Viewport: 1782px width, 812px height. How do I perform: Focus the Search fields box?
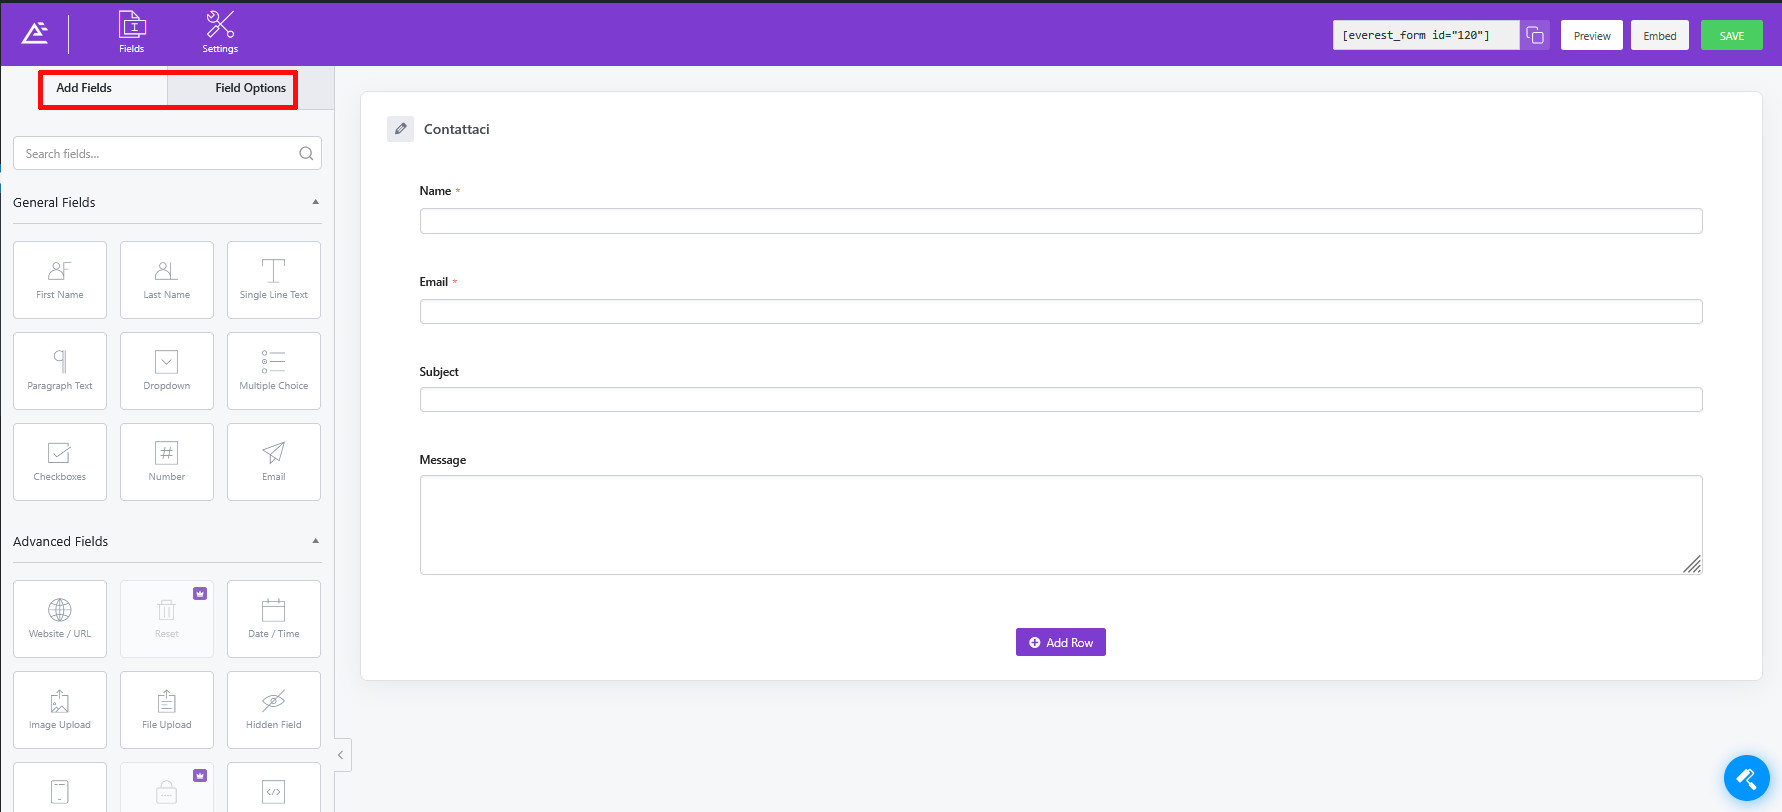coord(167,153)
